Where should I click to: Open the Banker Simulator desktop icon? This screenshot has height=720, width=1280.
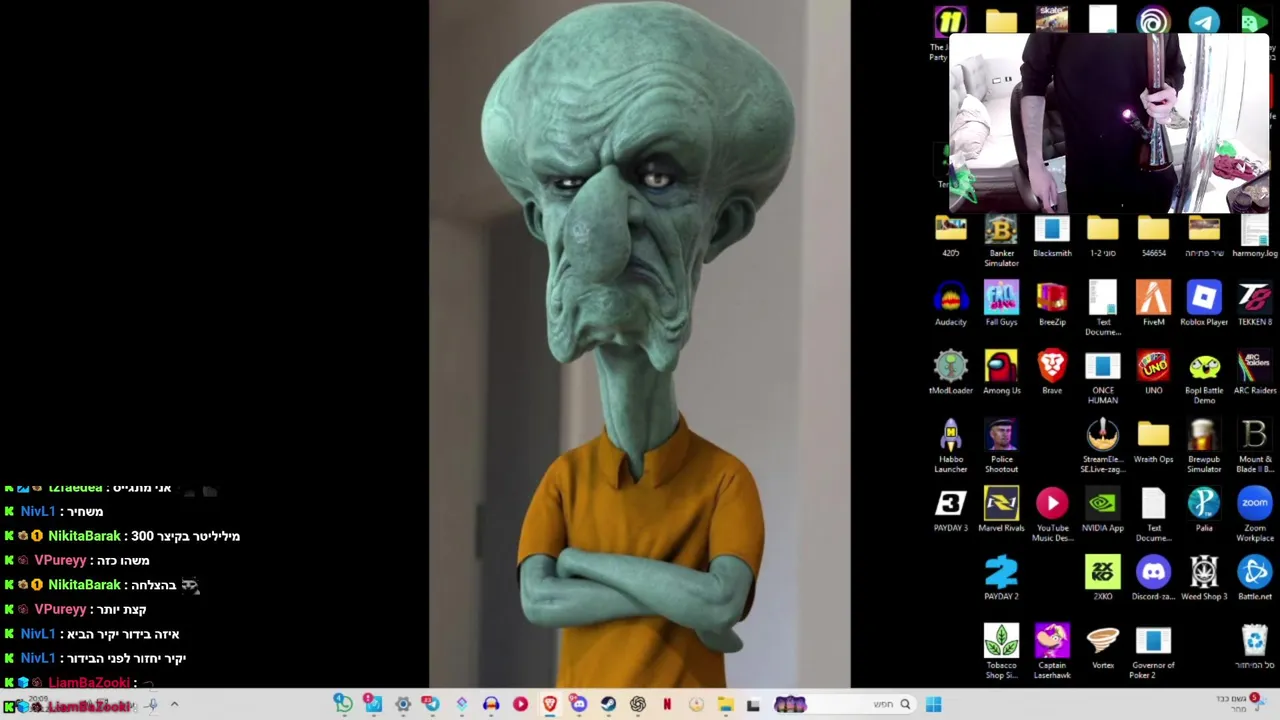point(1001,242)
